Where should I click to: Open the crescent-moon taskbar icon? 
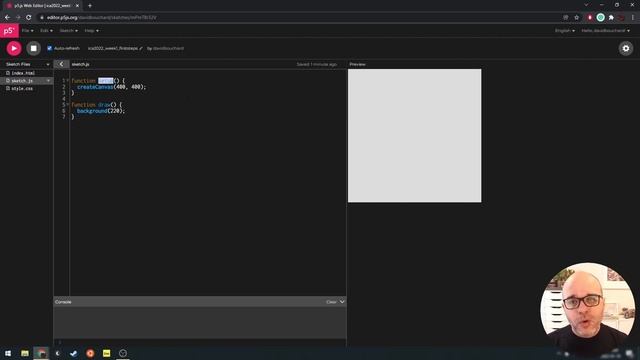(x=58, y=353)
